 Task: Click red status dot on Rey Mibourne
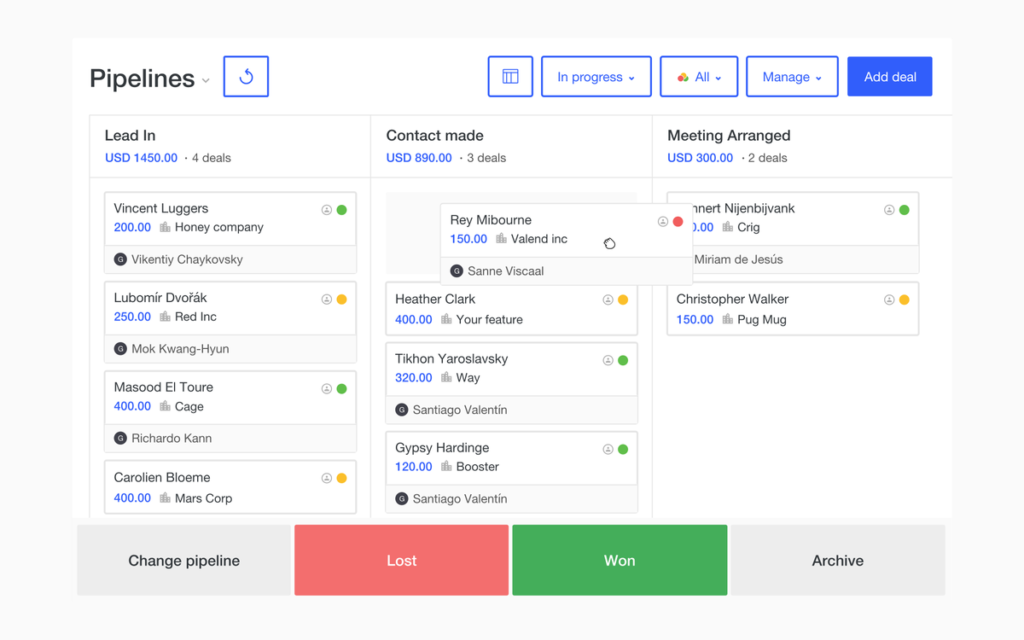(x=678, y=221)
